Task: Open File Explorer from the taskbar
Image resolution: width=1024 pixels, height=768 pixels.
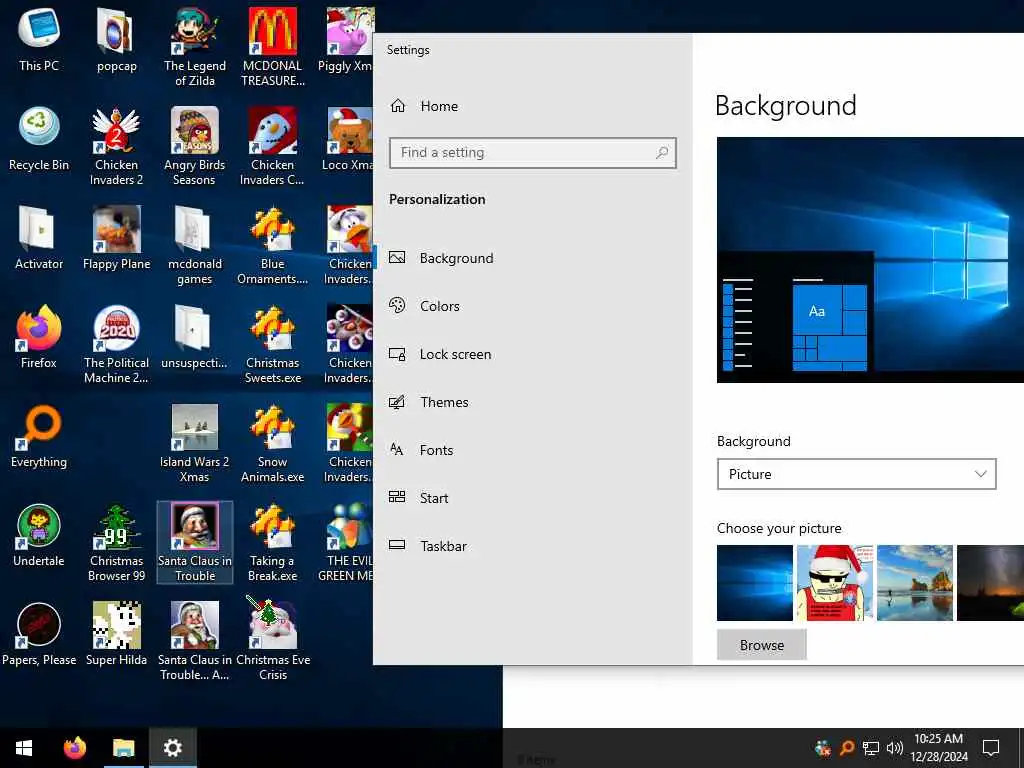Action: click(123, 748)
